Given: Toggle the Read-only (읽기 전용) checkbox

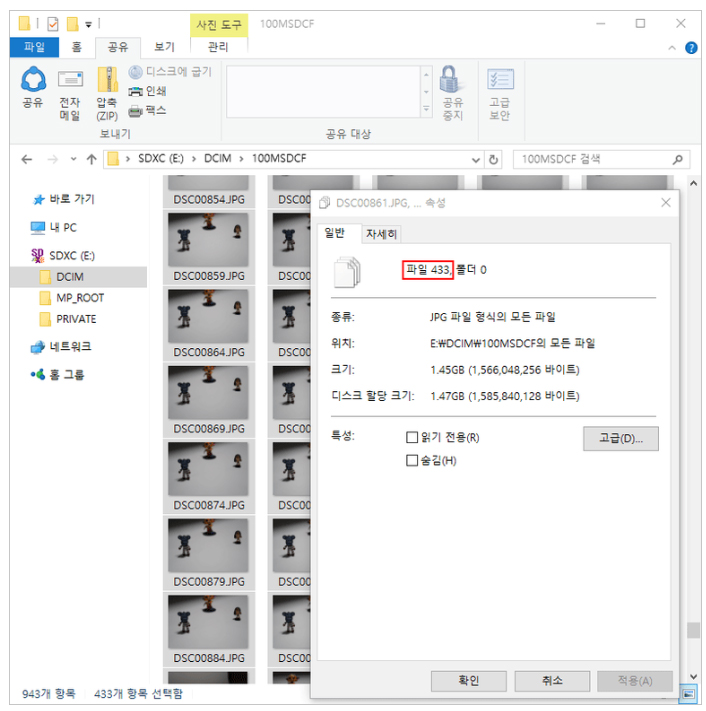Looking at the screenshot, I should click(412, 438).
